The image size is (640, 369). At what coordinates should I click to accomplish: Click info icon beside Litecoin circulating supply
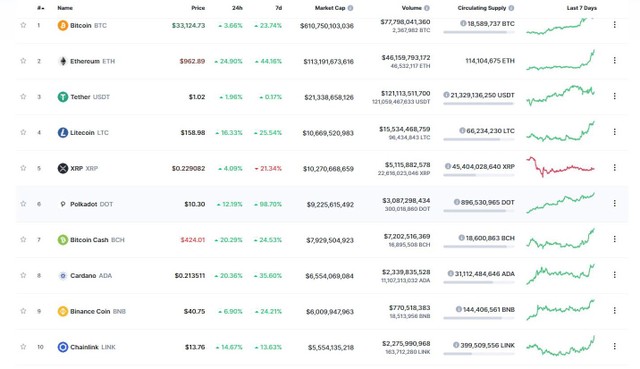coord(462,131)
